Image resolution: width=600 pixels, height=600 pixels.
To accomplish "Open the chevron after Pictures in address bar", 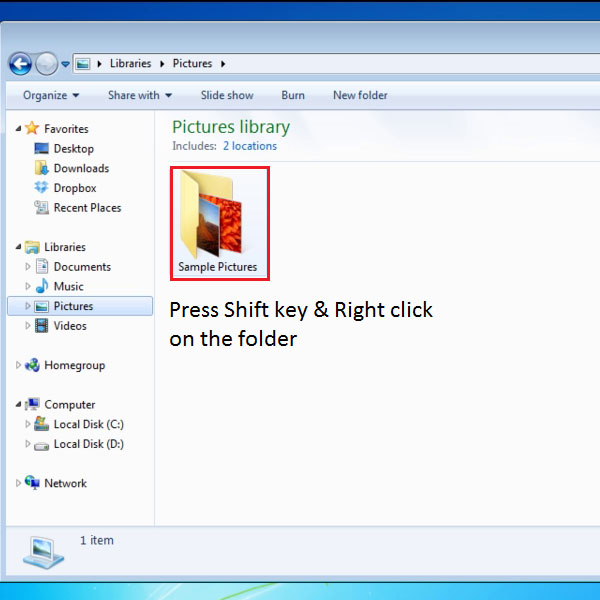I will click(223, 64).
